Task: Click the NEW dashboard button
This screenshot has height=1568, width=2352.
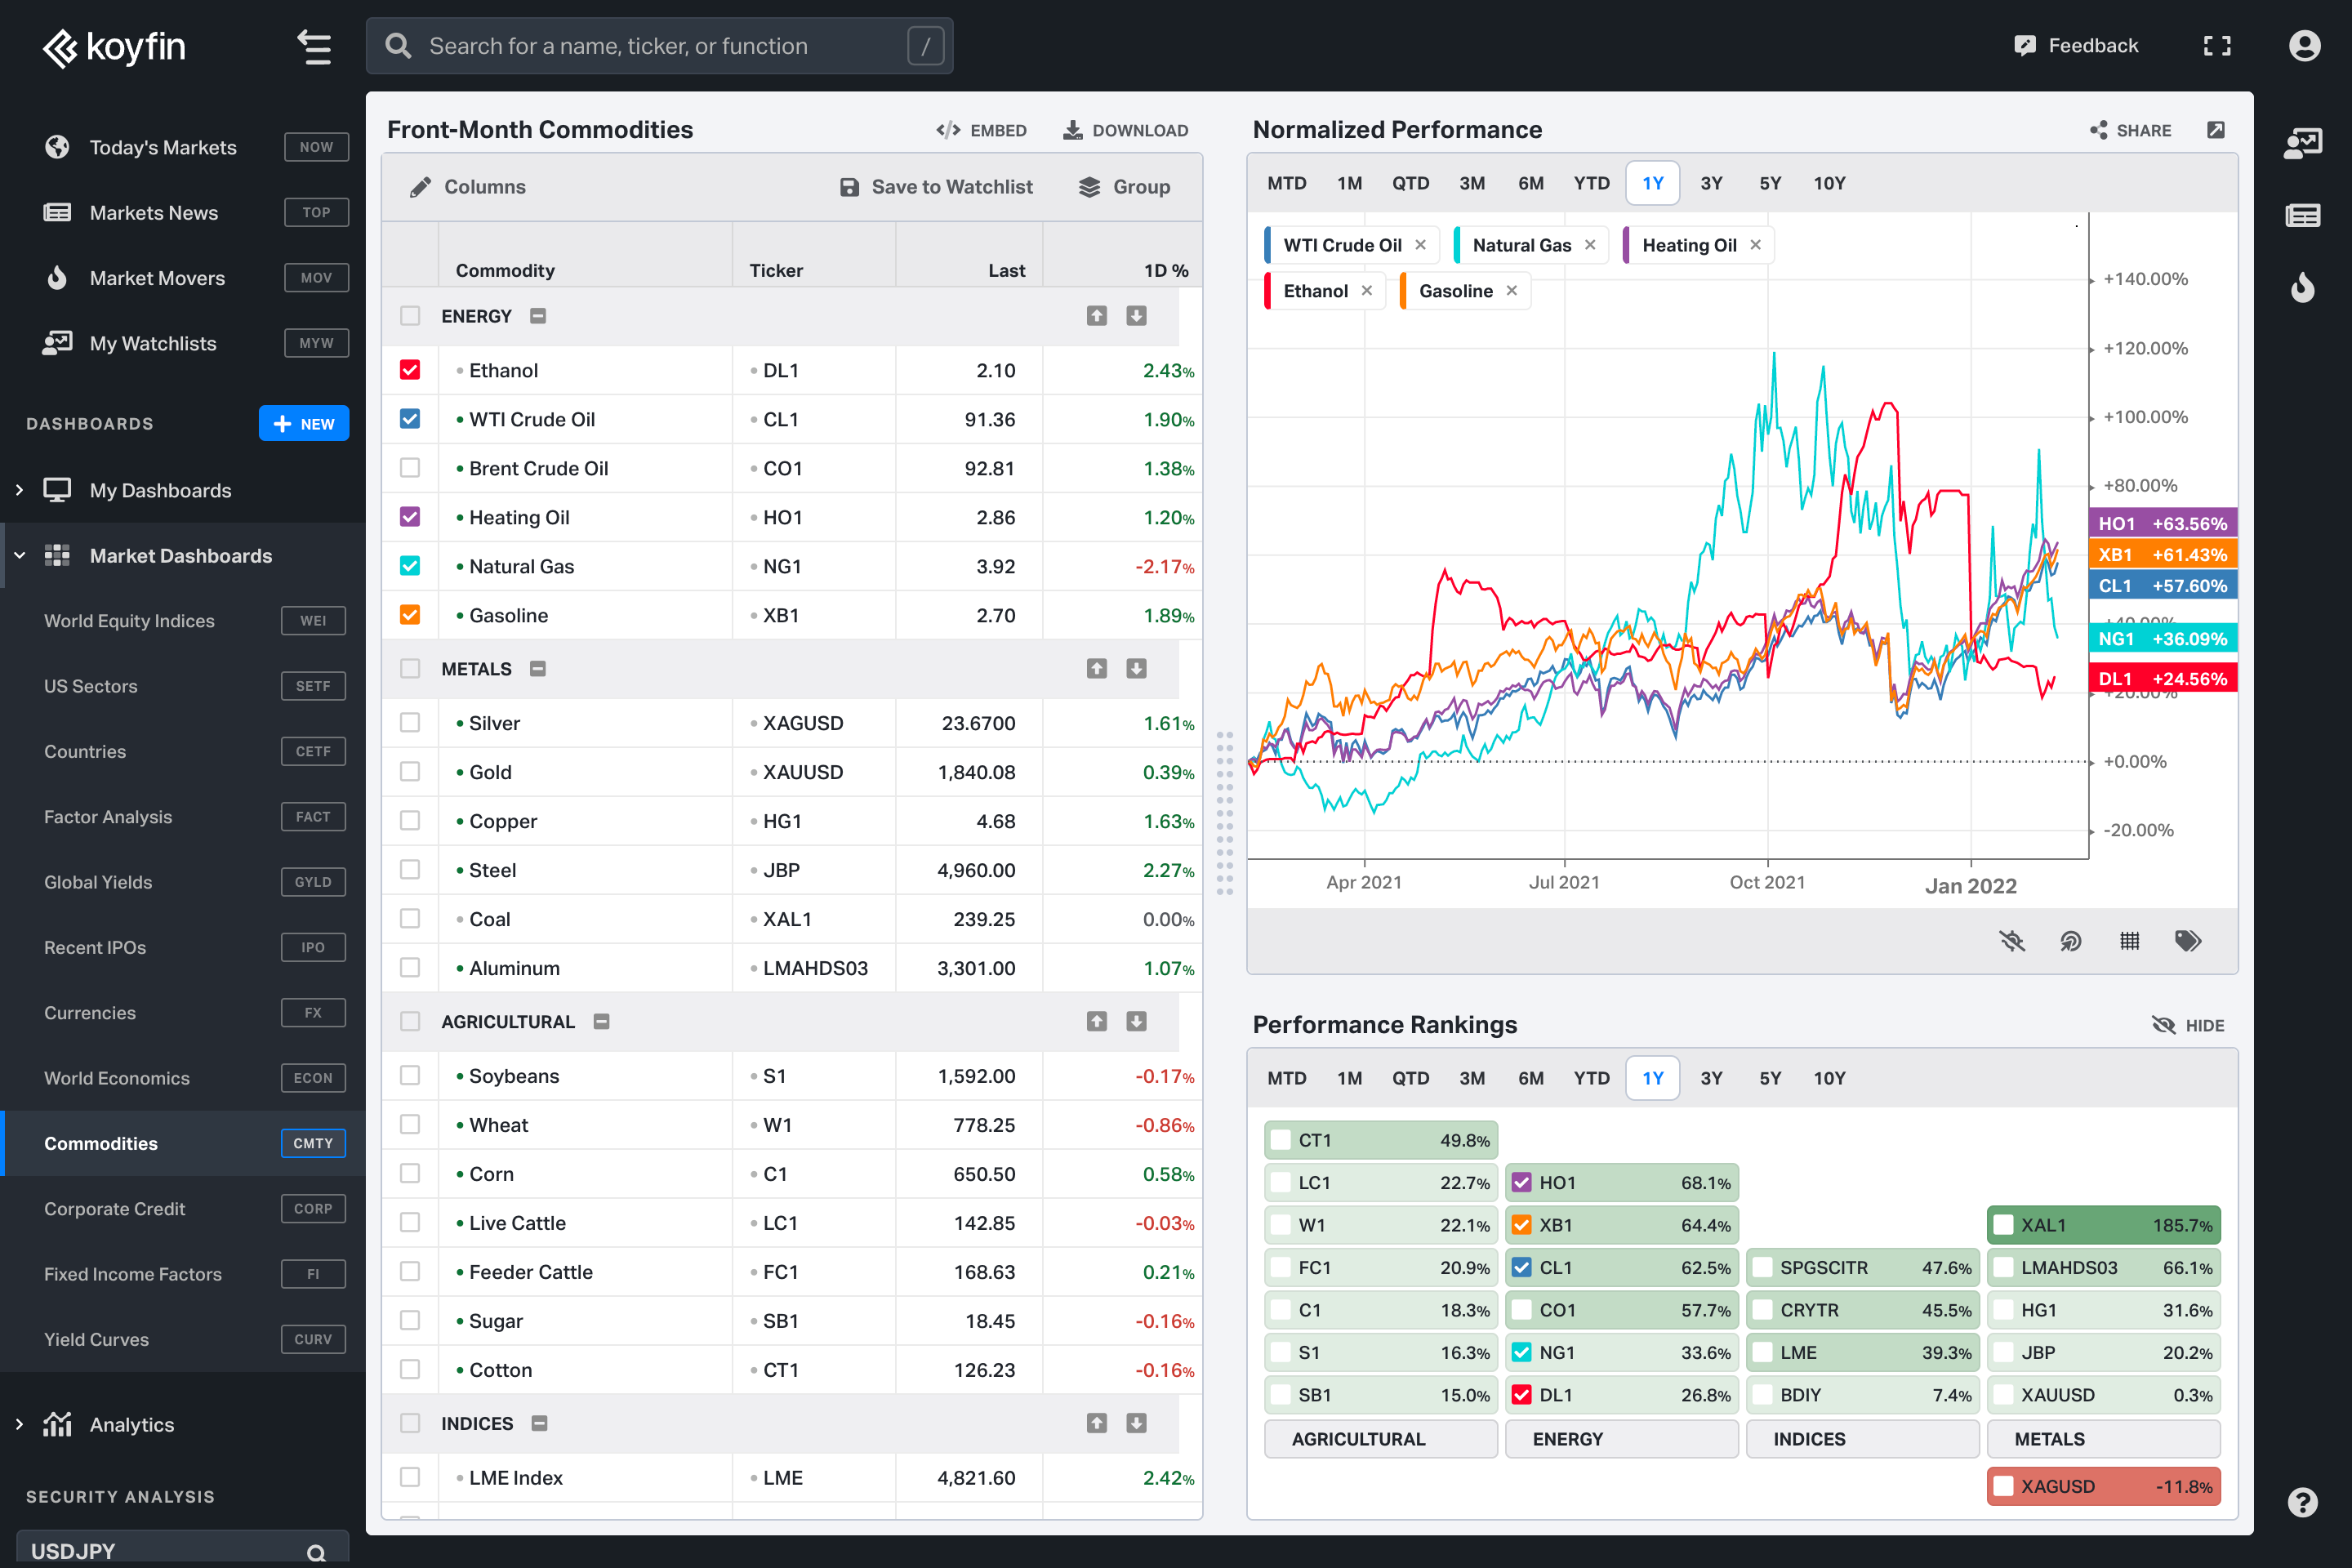Action: click(x=303, y=423)
